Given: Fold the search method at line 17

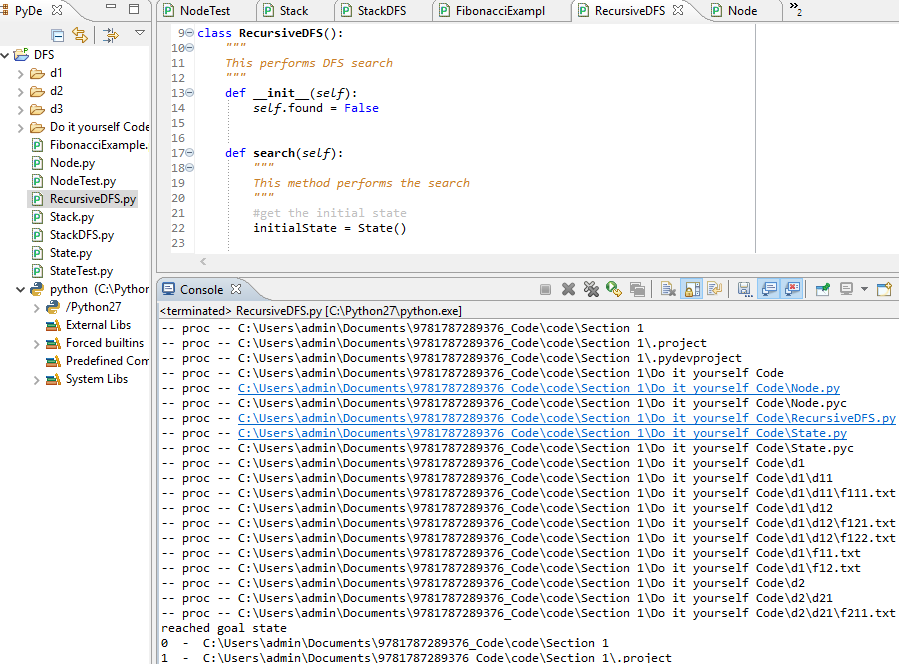Looking at the screenshot, I should (x=190, y=153).
